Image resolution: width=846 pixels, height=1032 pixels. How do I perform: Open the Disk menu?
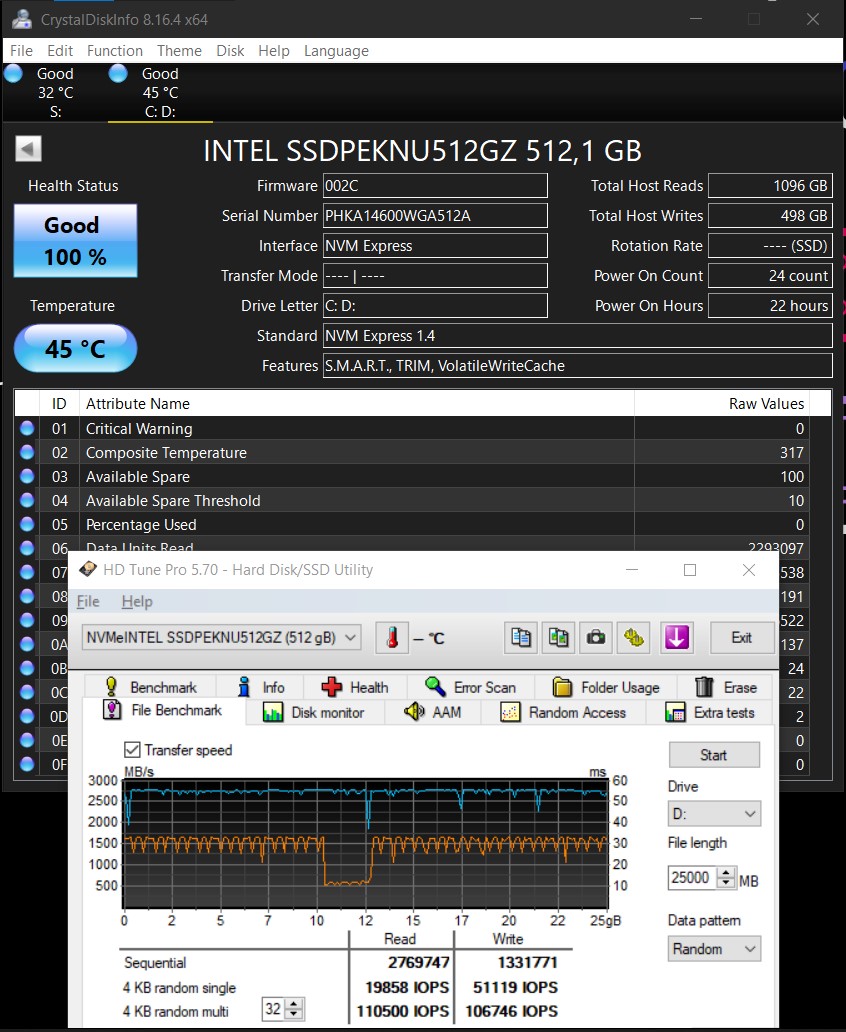pos(230,51)
